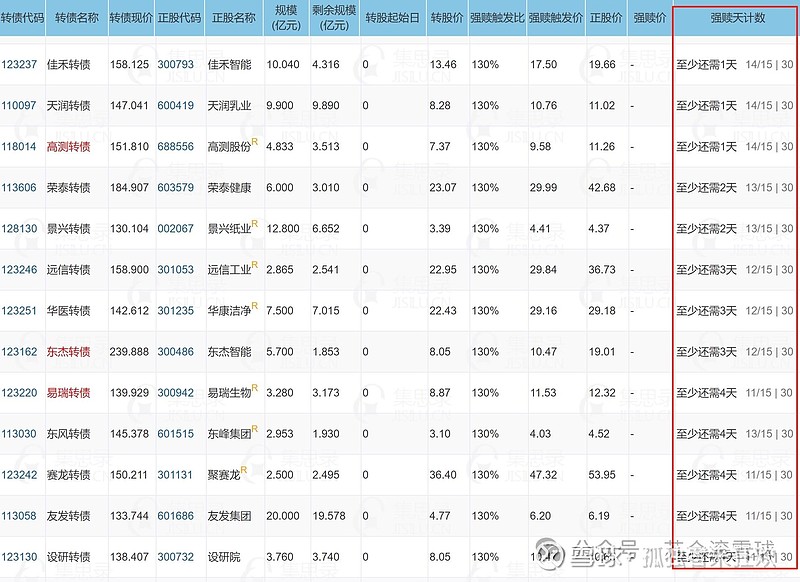Image resolution: width=800 pixels, height=582 pixels.
Task: Open bond code 123251 link
Action: pos(19,311)
